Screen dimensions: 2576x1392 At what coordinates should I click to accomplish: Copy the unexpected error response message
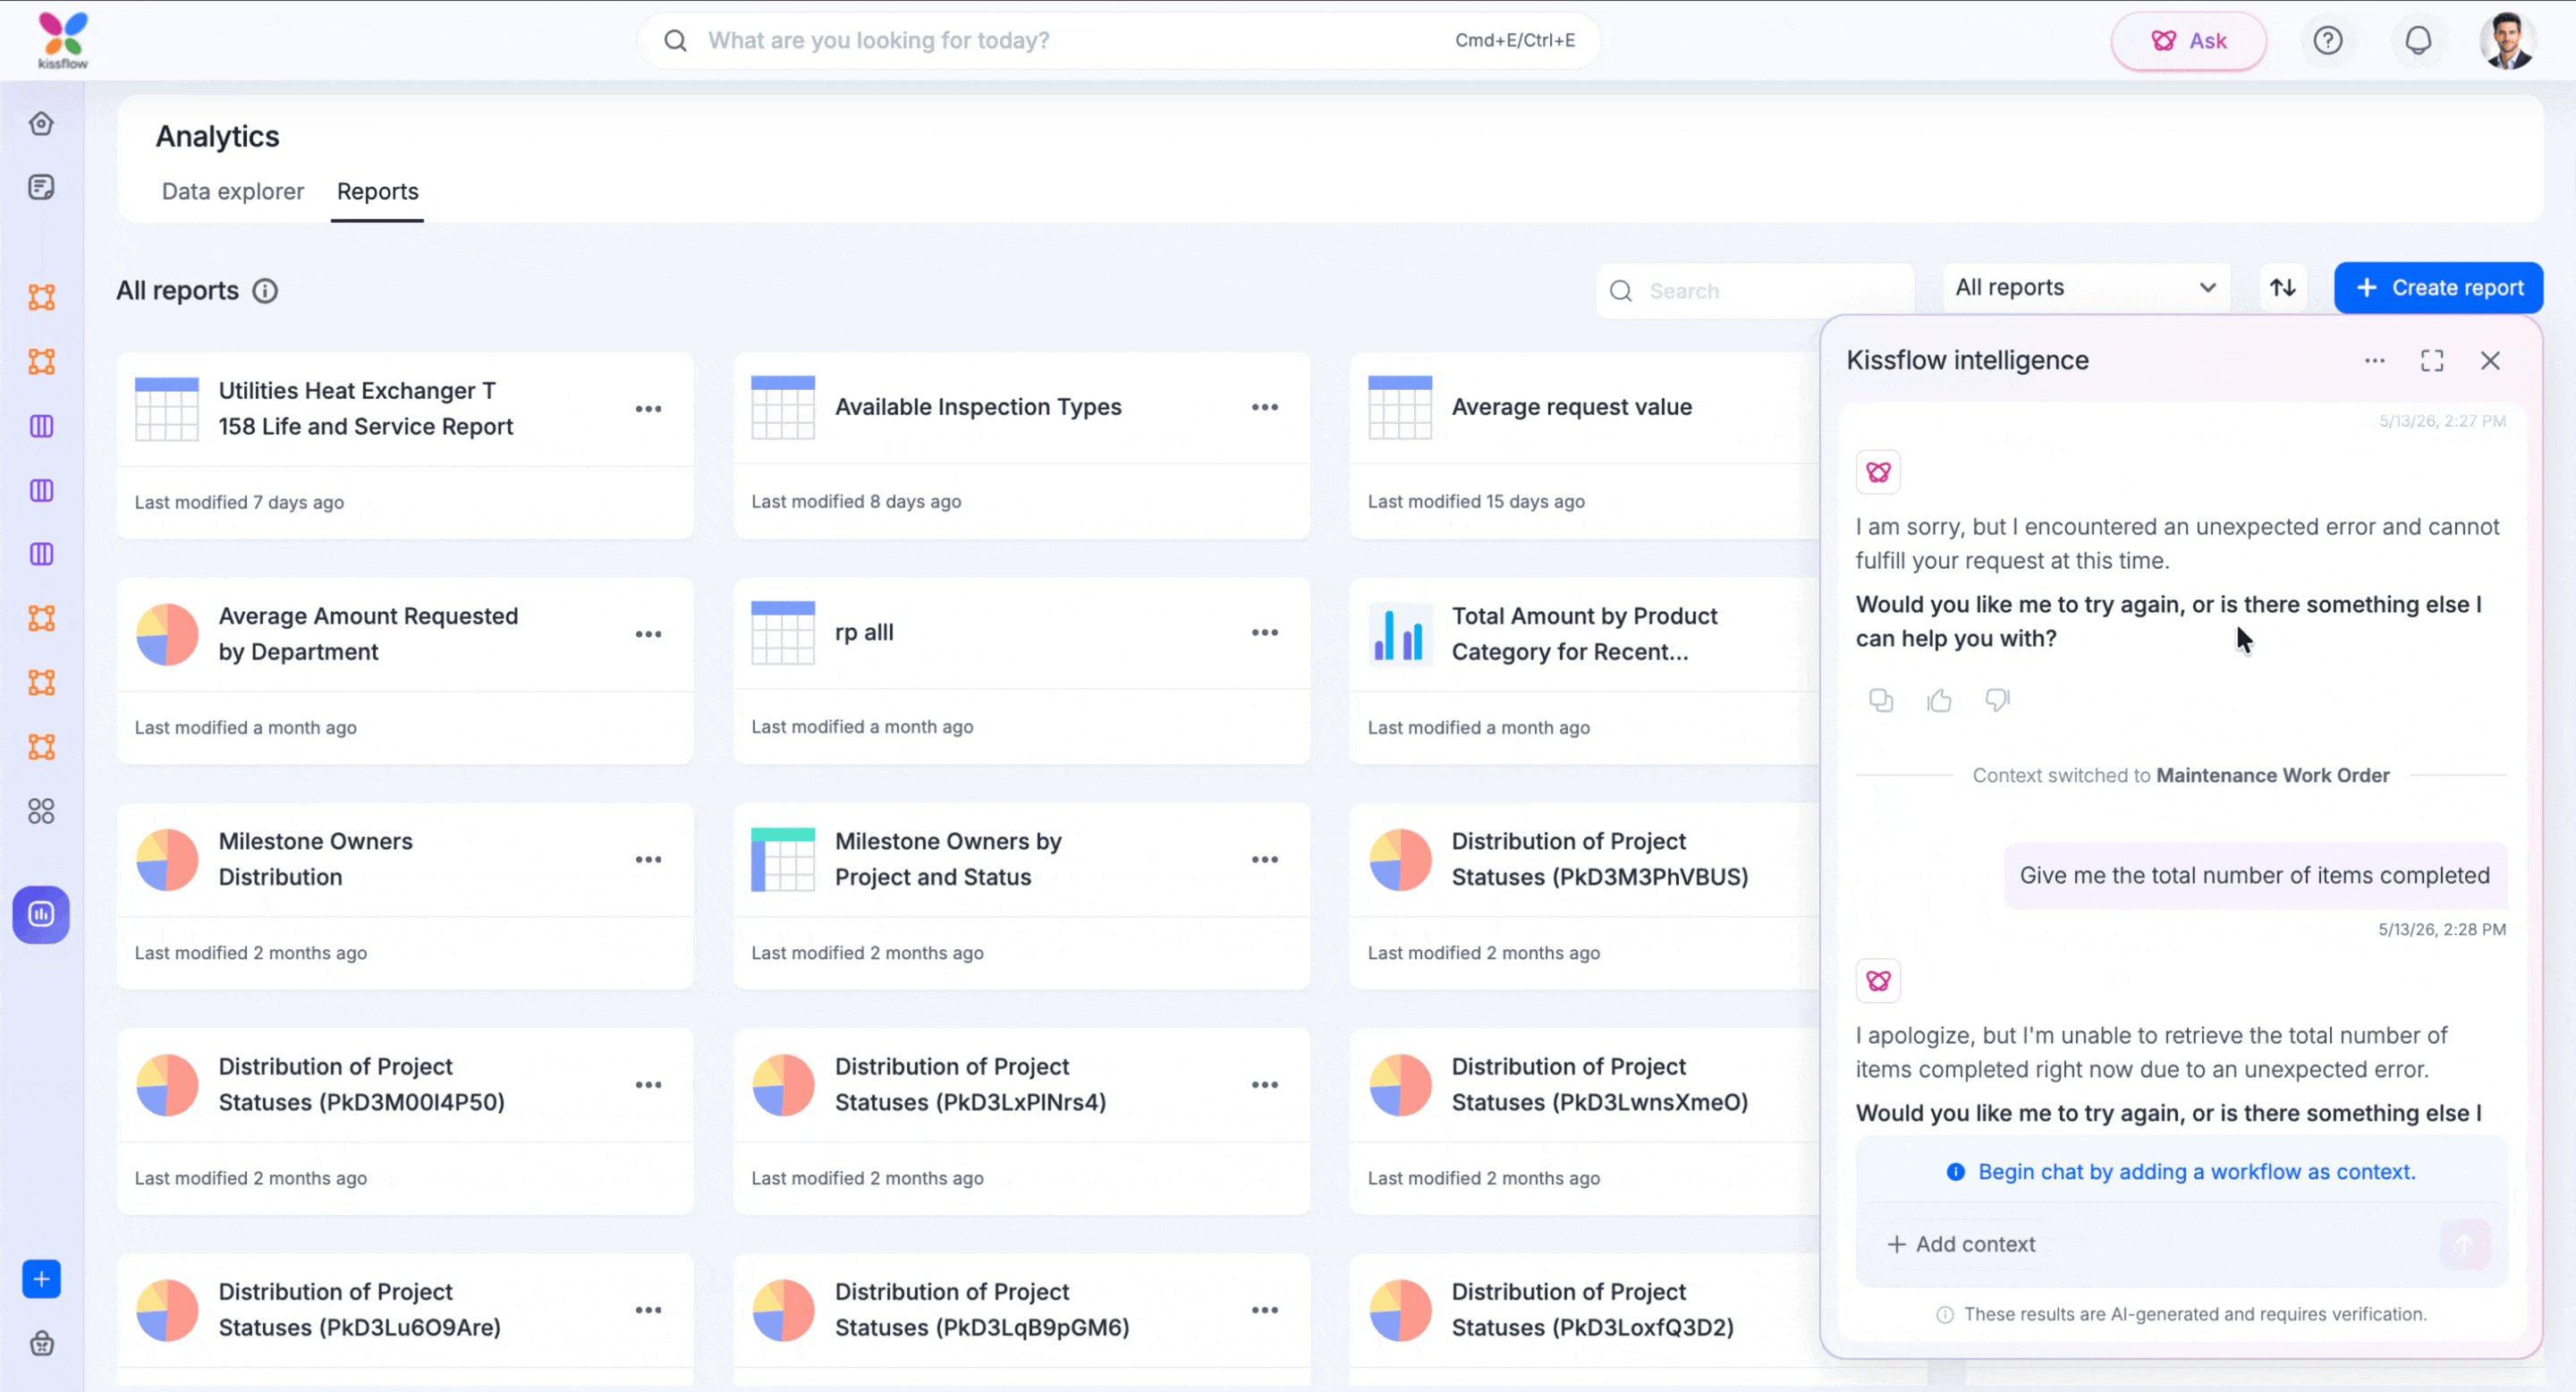(1881, 700)
